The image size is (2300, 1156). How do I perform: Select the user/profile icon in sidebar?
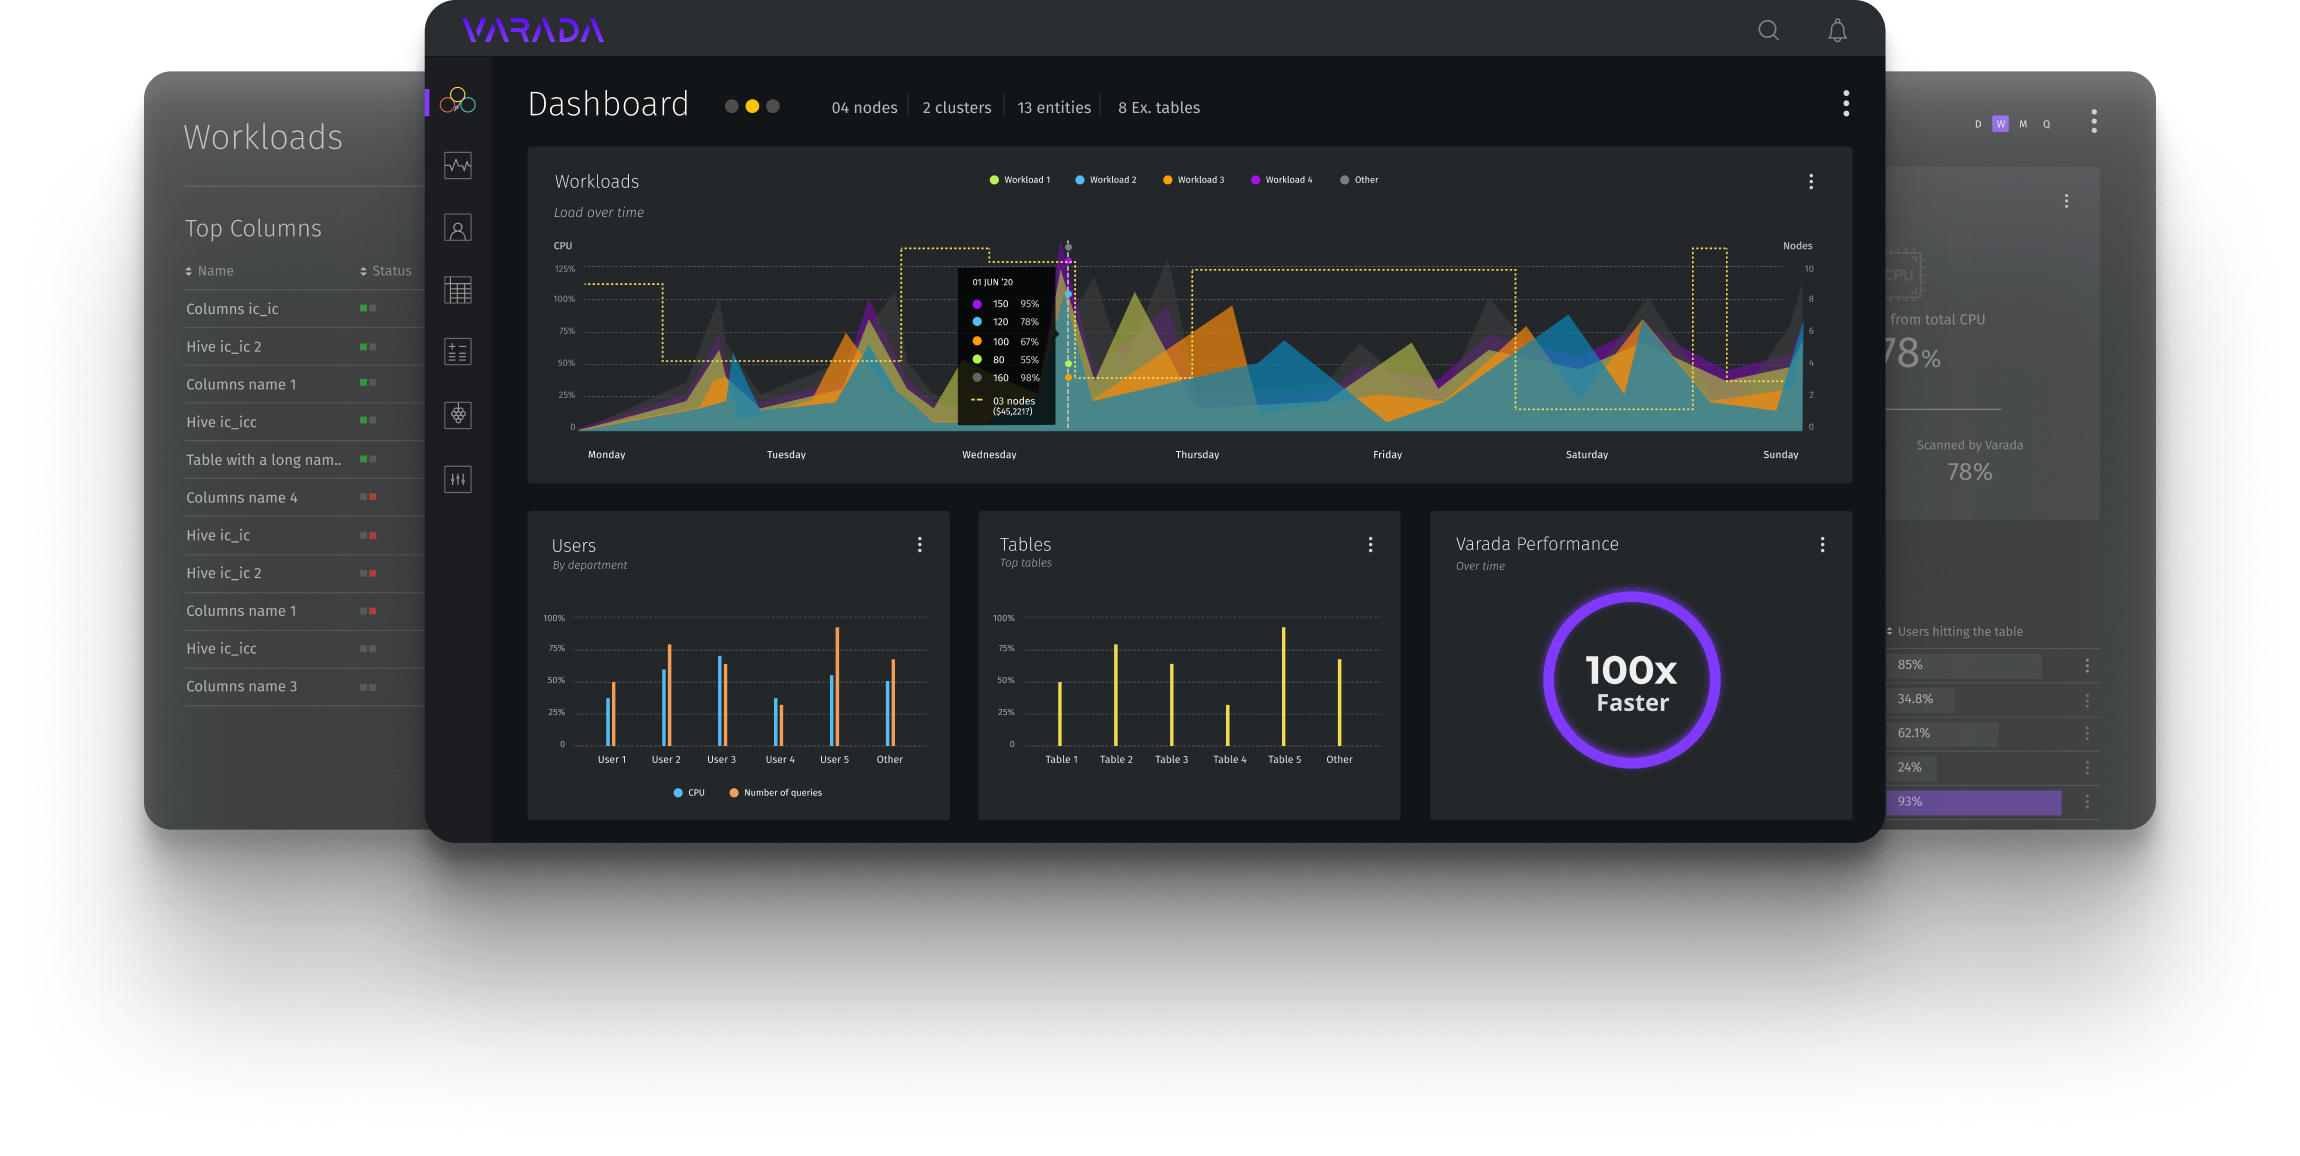(x=461, y=229)
